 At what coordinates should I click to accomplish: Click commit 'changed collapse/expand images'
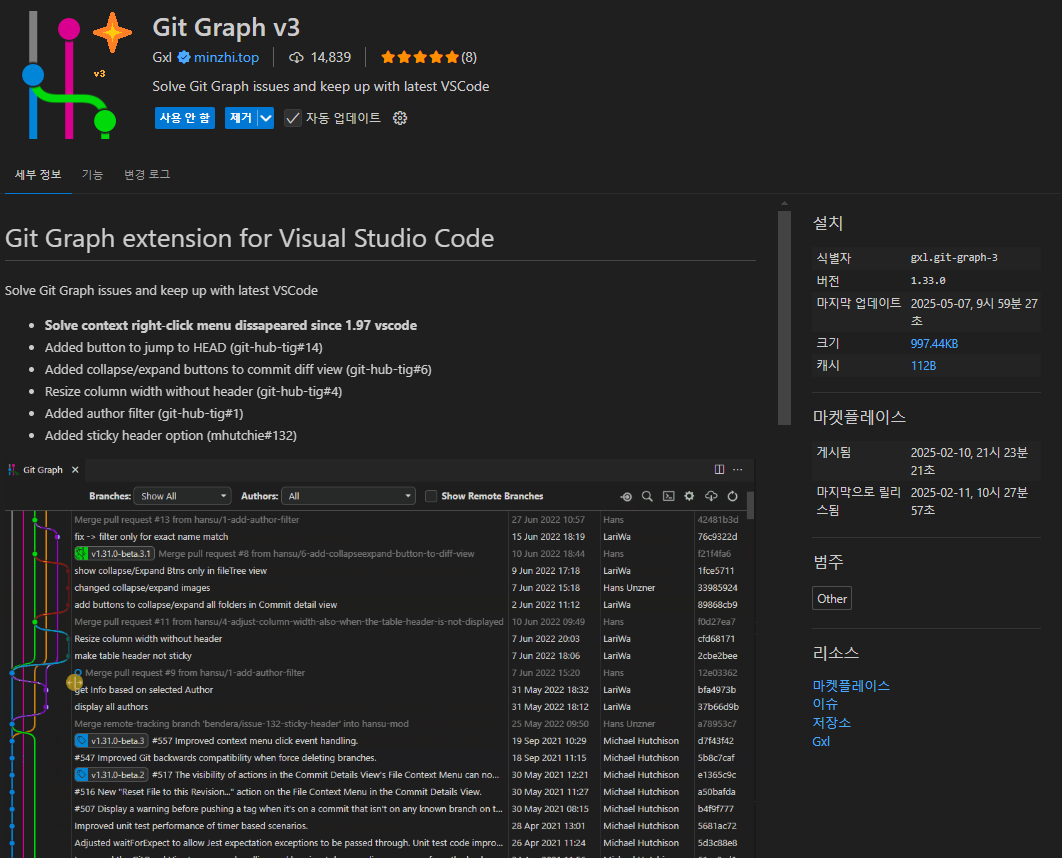coord(142,588)
